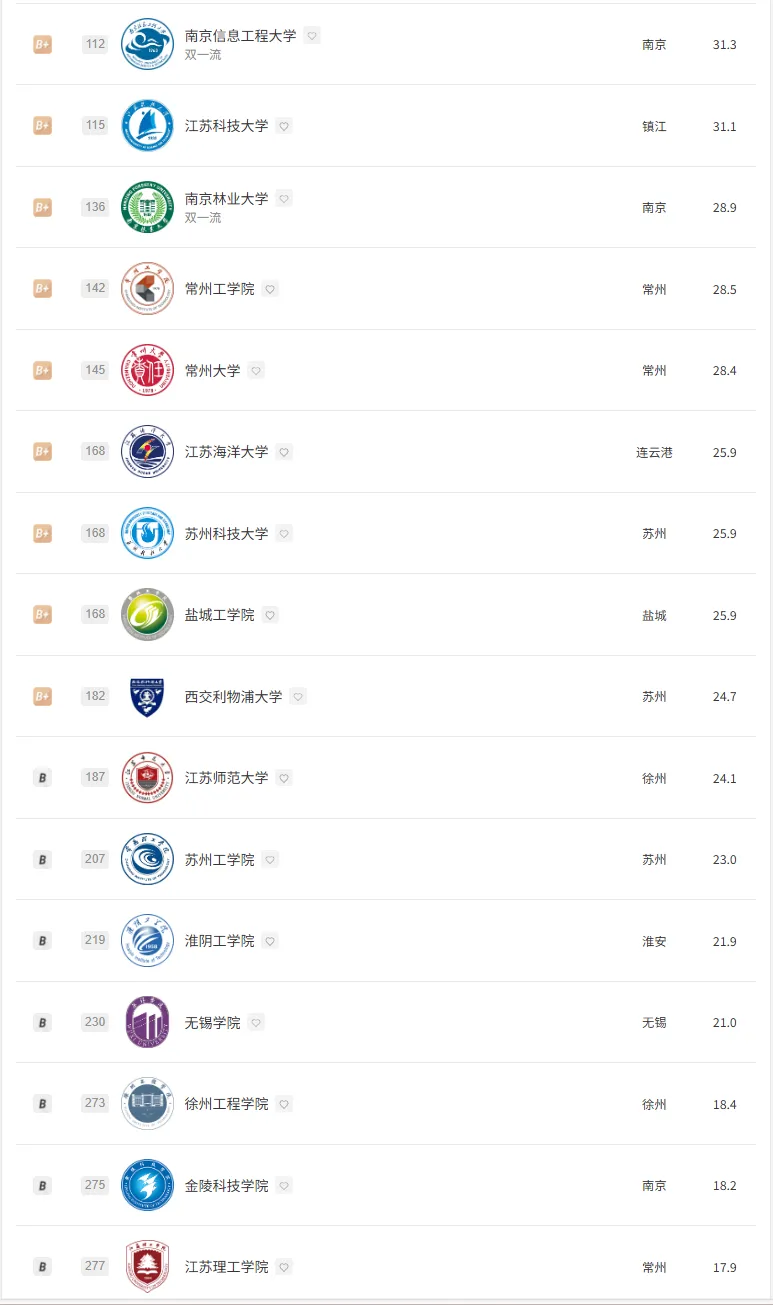Click the 淮阴工学院 name link
Image resolution: width=773 pixels, height=1305 pixels.
[x=219, y=941]
